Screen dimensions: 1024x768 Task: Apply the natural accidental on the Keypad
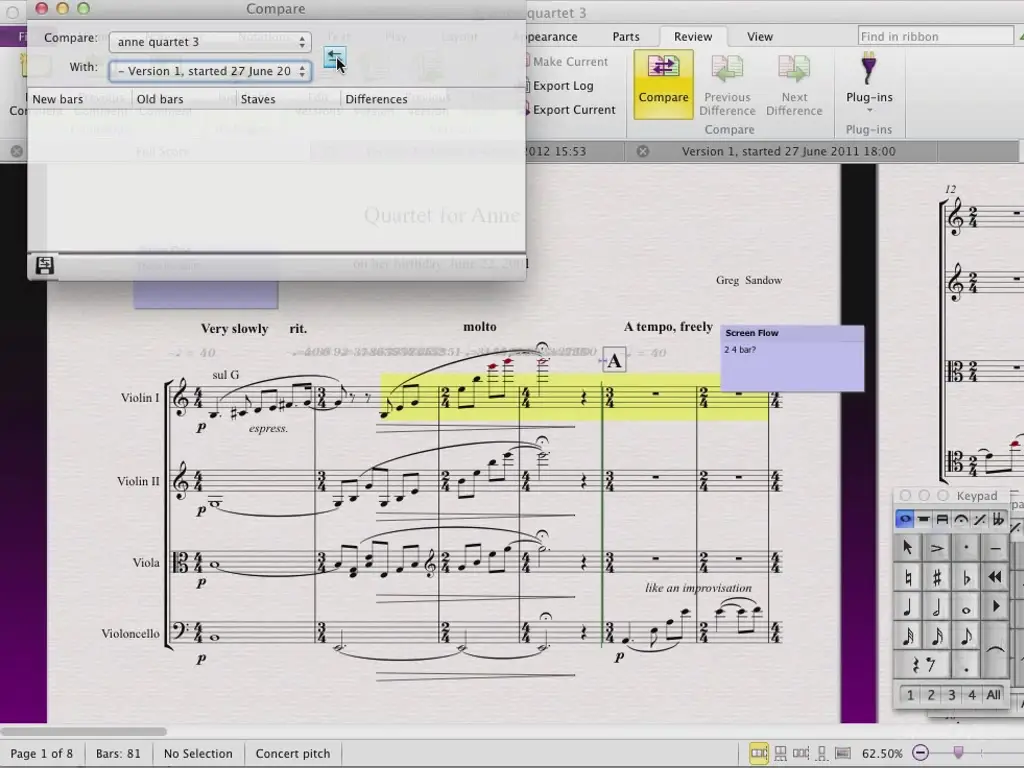coord(908,577)
